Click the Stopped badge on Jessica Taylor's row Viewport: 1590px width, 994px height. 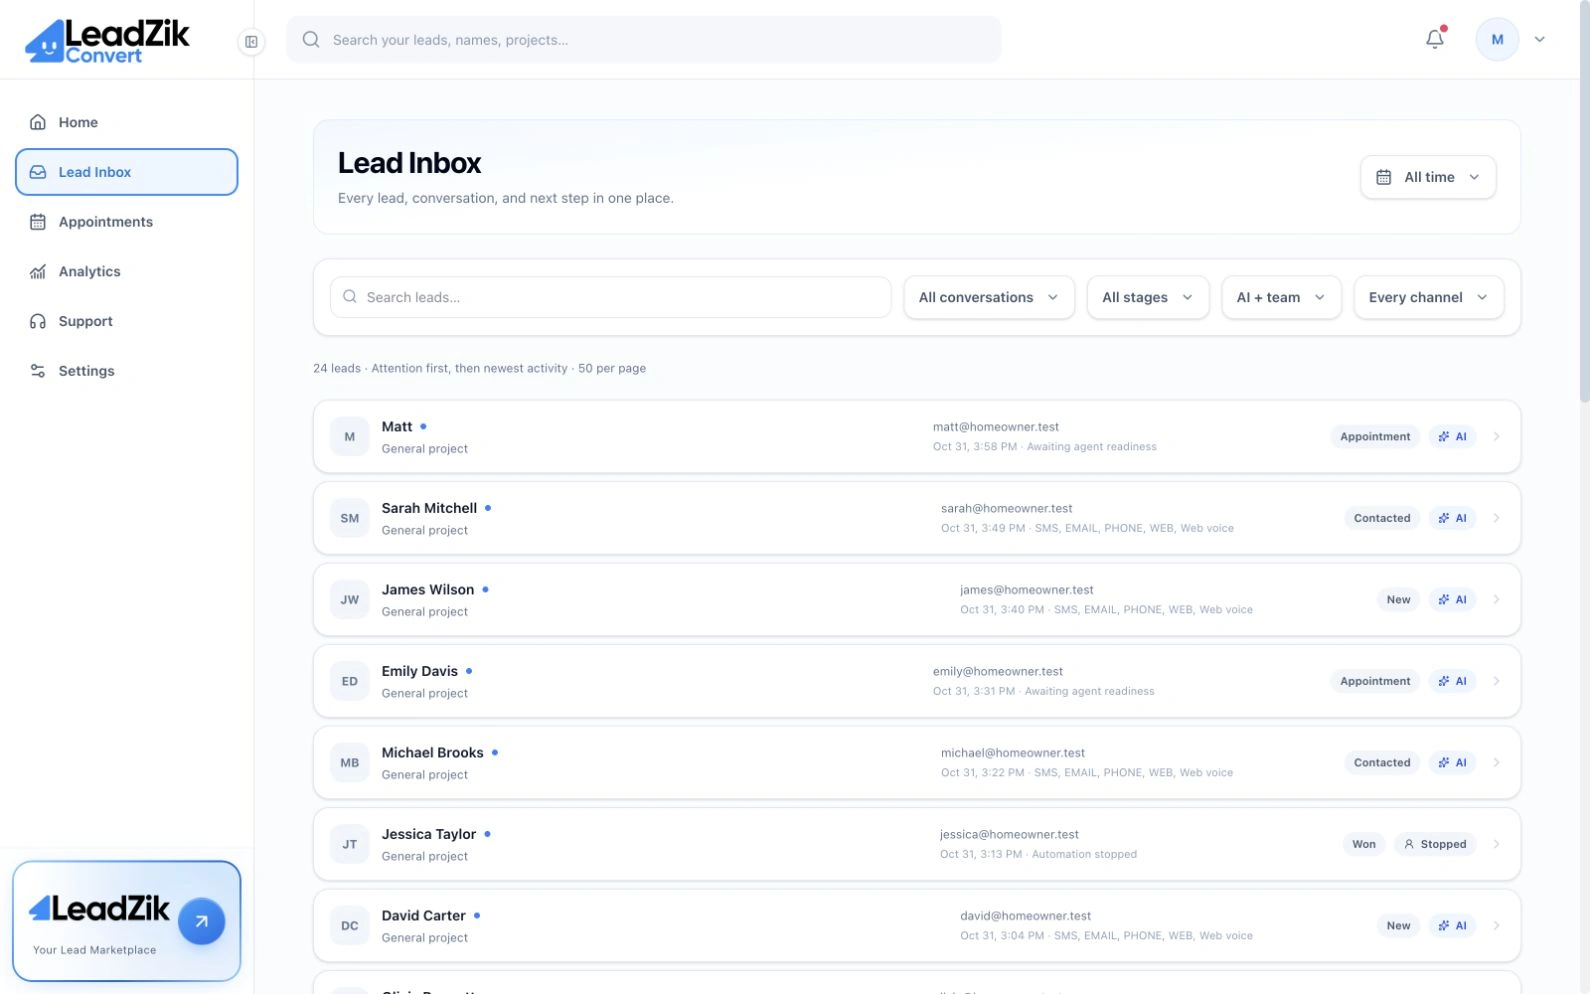tap(1435, 844)
